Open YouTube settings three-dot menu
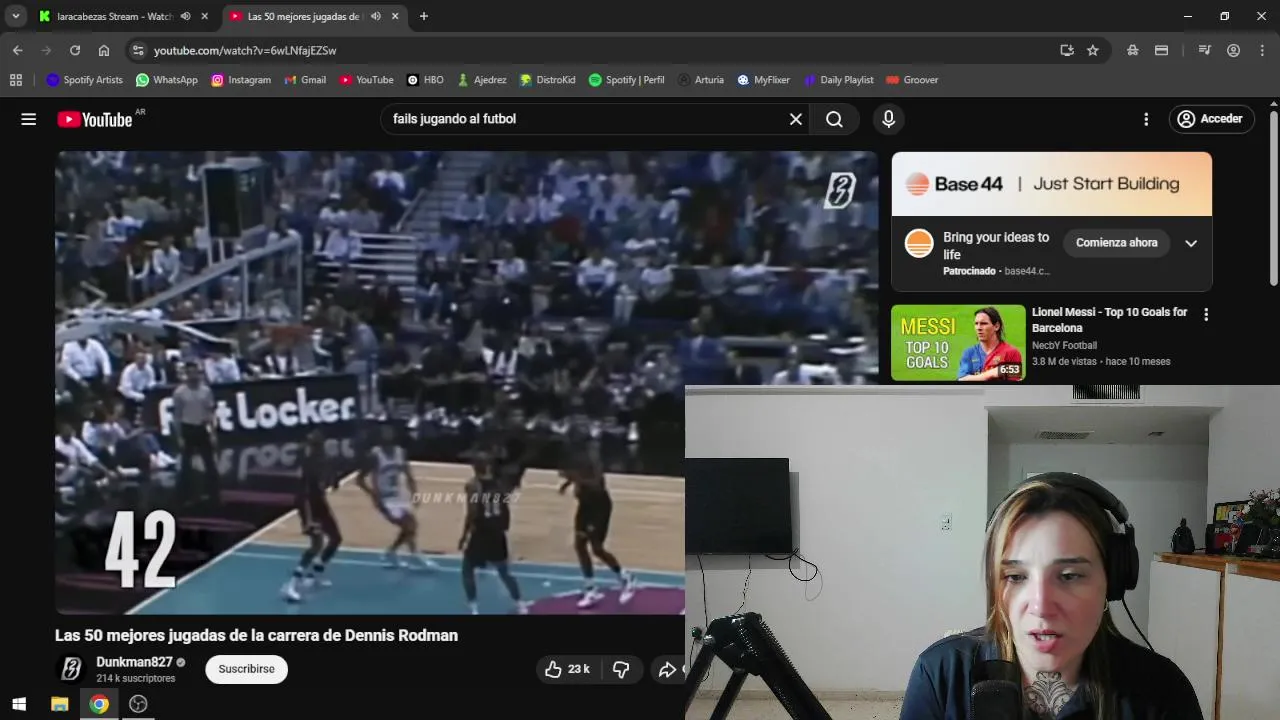This screenshot has width=1280, height=720. coord(1146,119)
